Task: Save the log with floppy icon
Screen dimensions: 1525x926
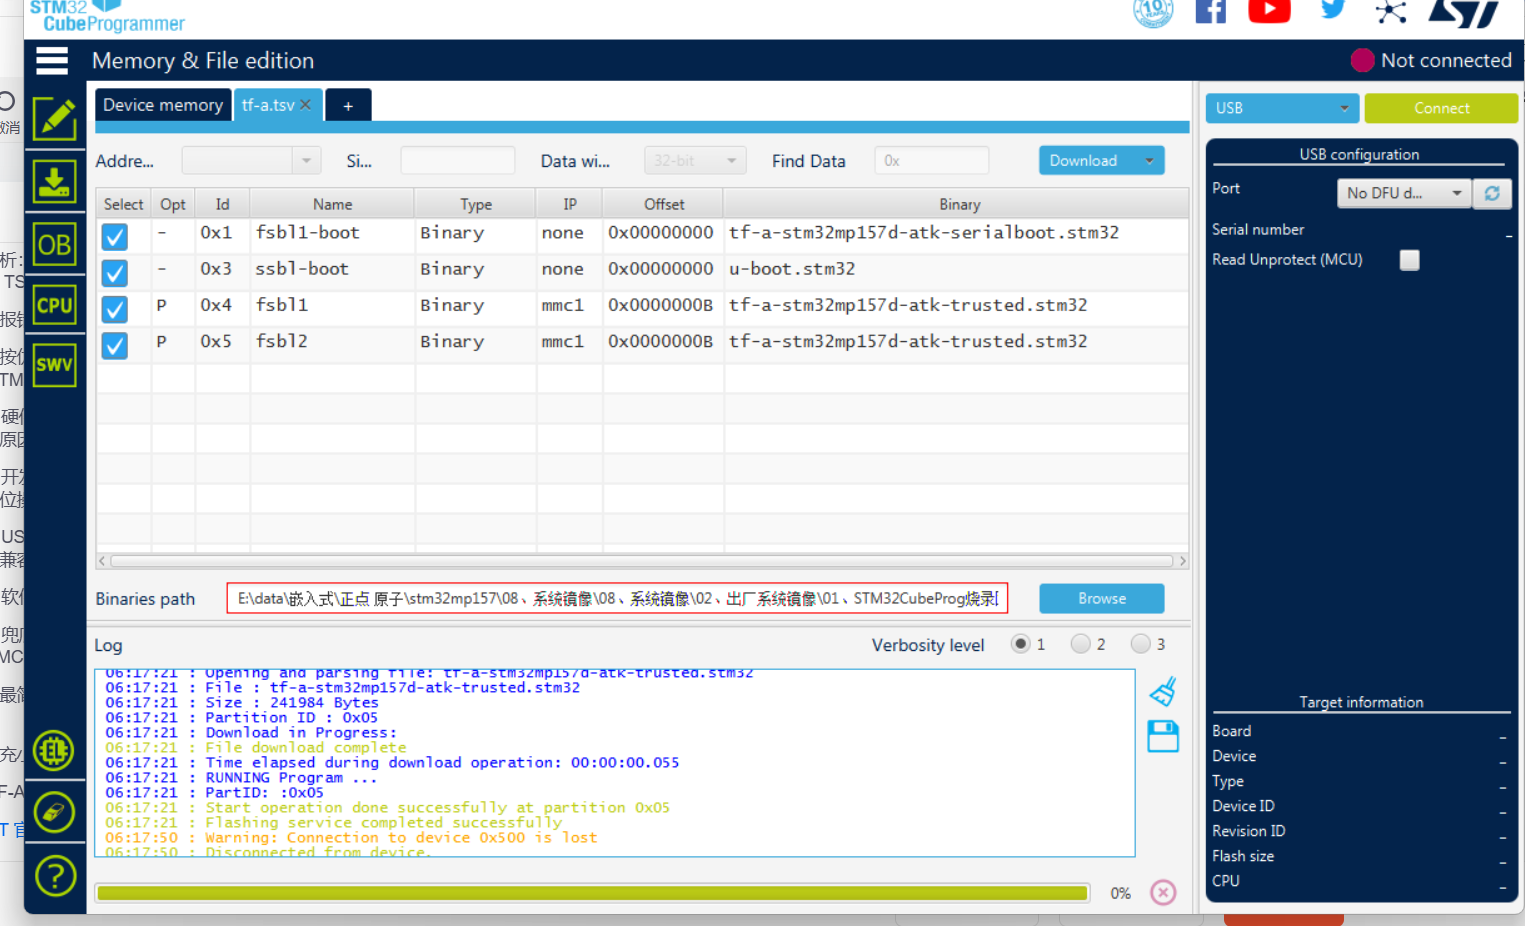Action: pos(1163,737)
